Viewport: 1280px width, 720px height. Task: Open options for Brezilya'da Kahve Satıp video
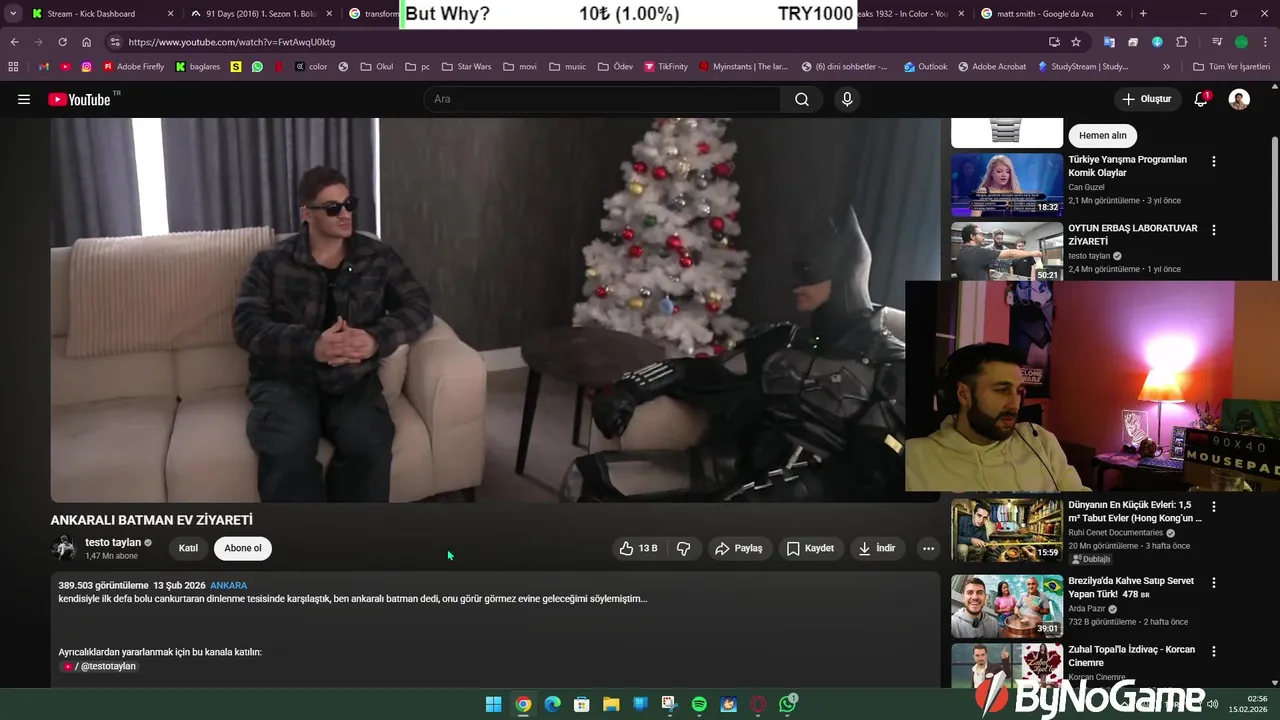pos(1214,582)
